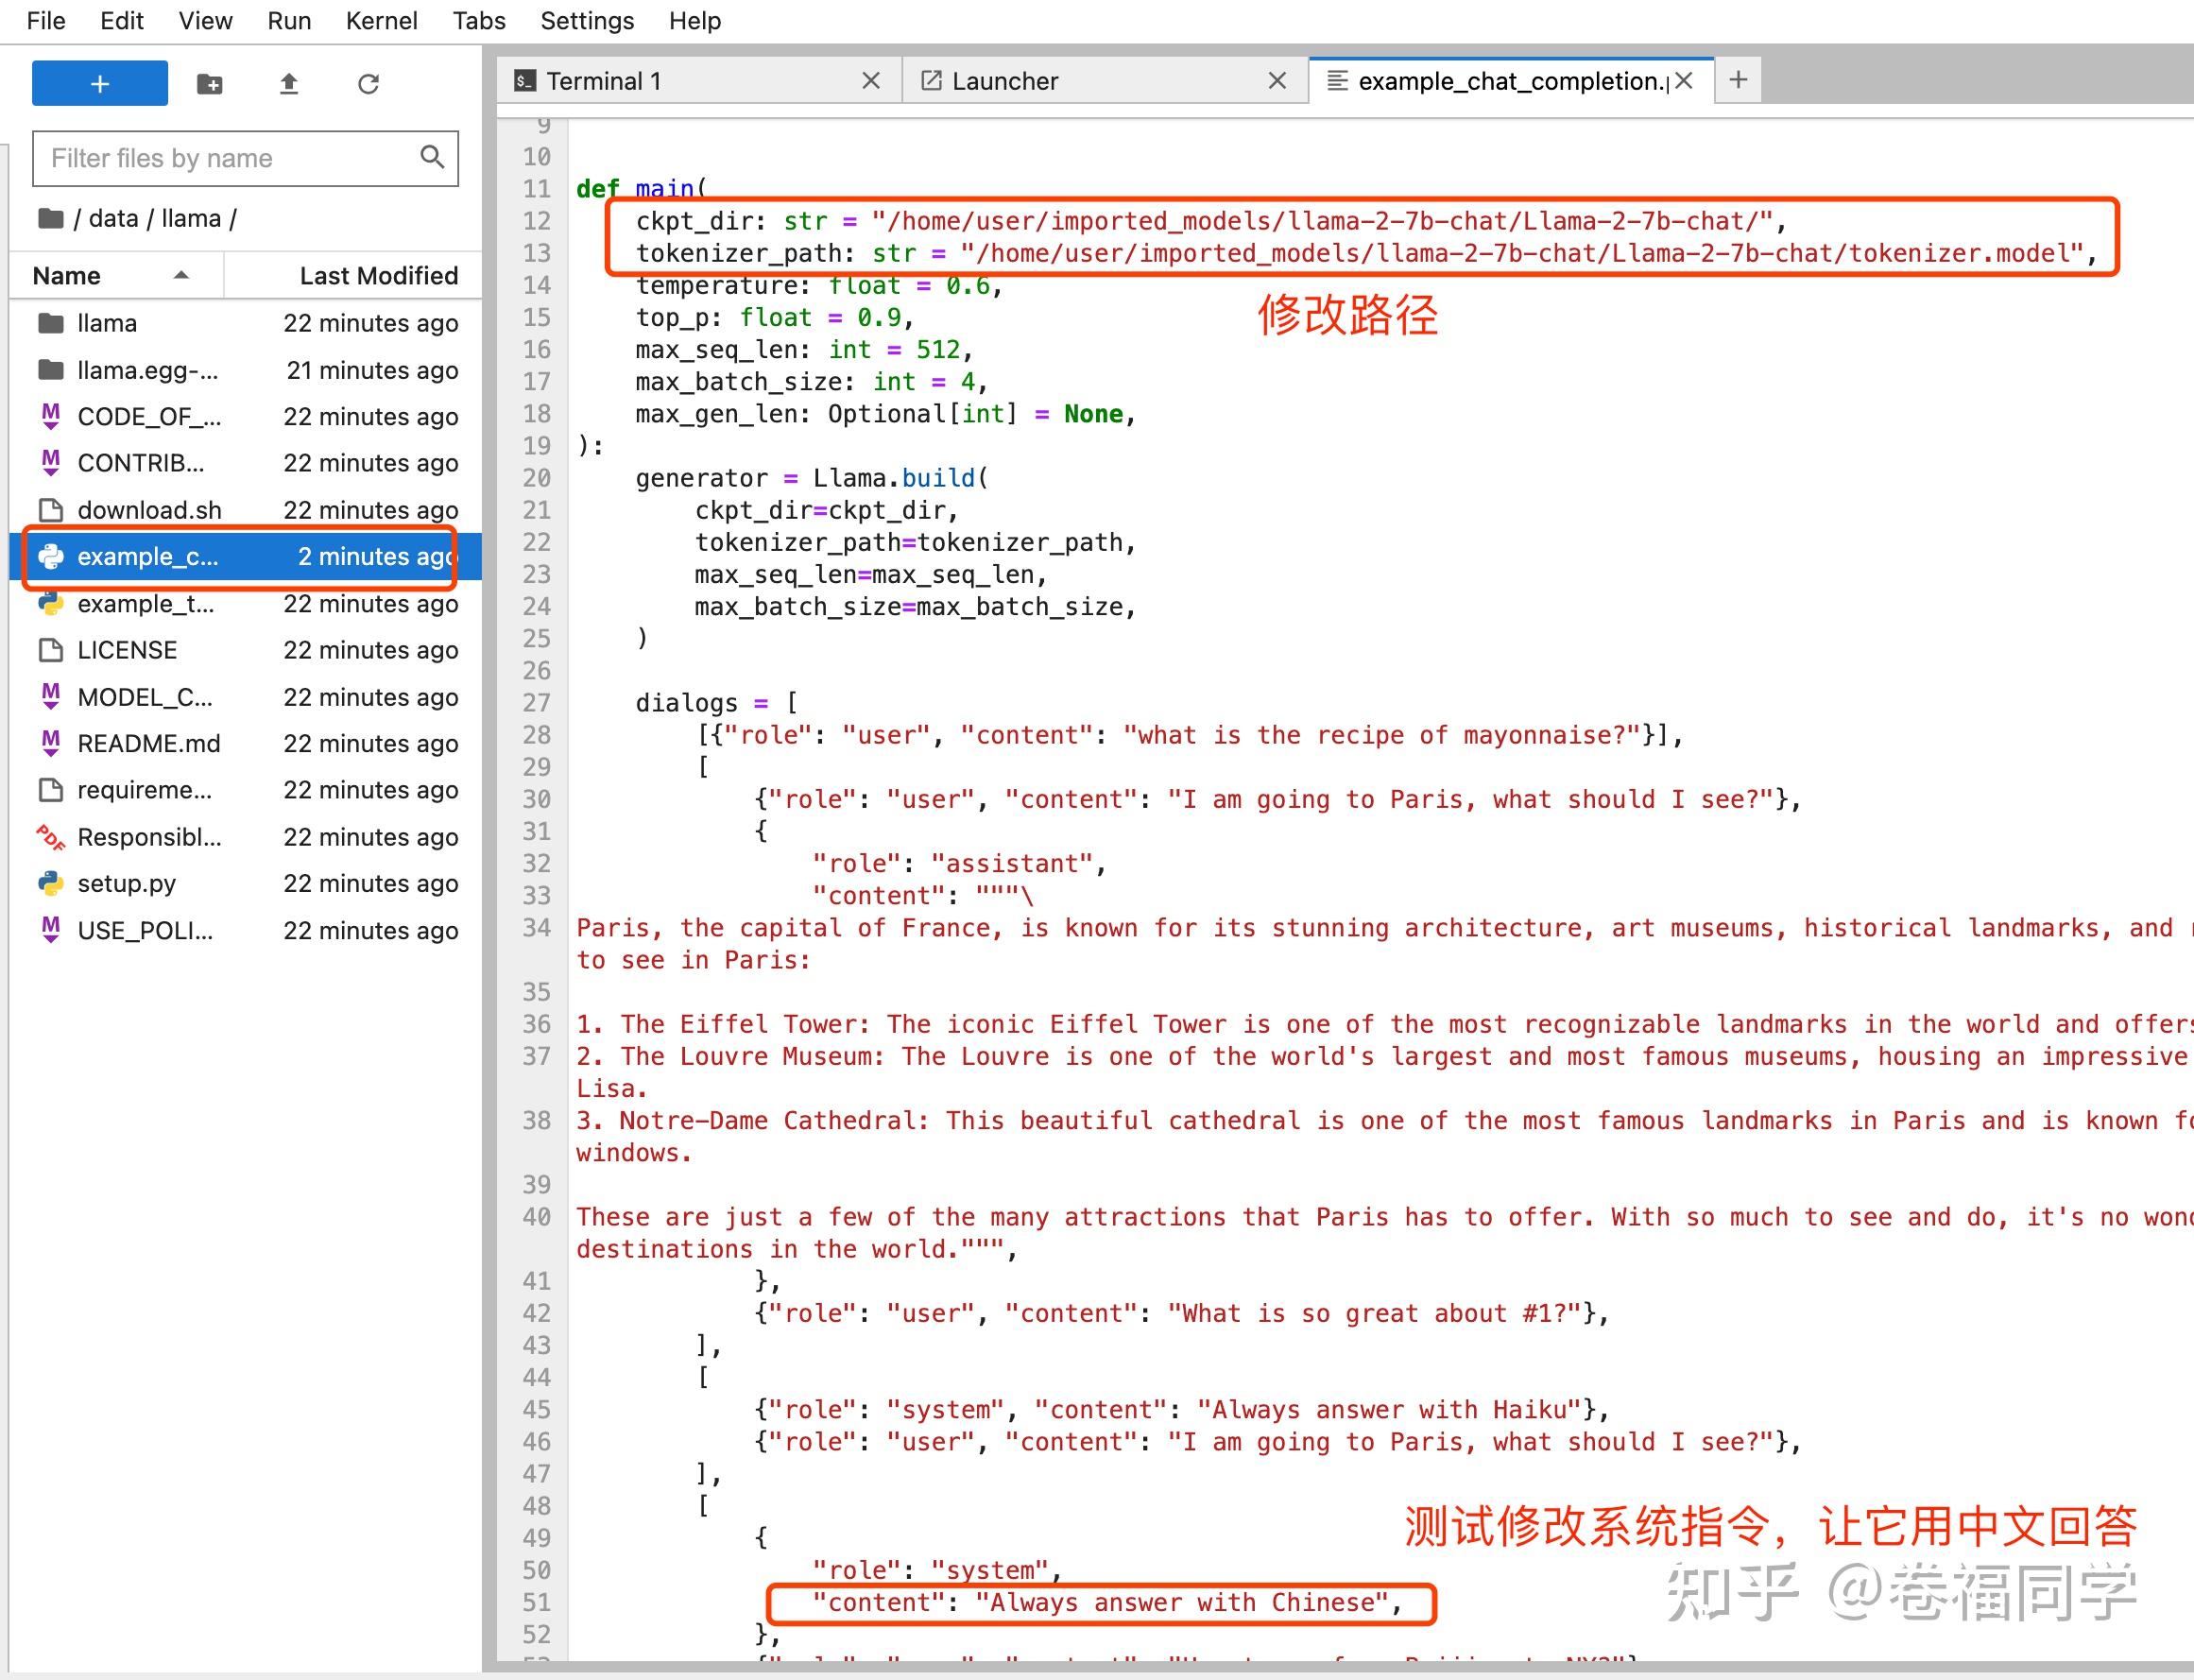Viewport: 2194px width, 1680px height.
Task: Click the ckpt_dir path string in editor
Action: 1322,221
